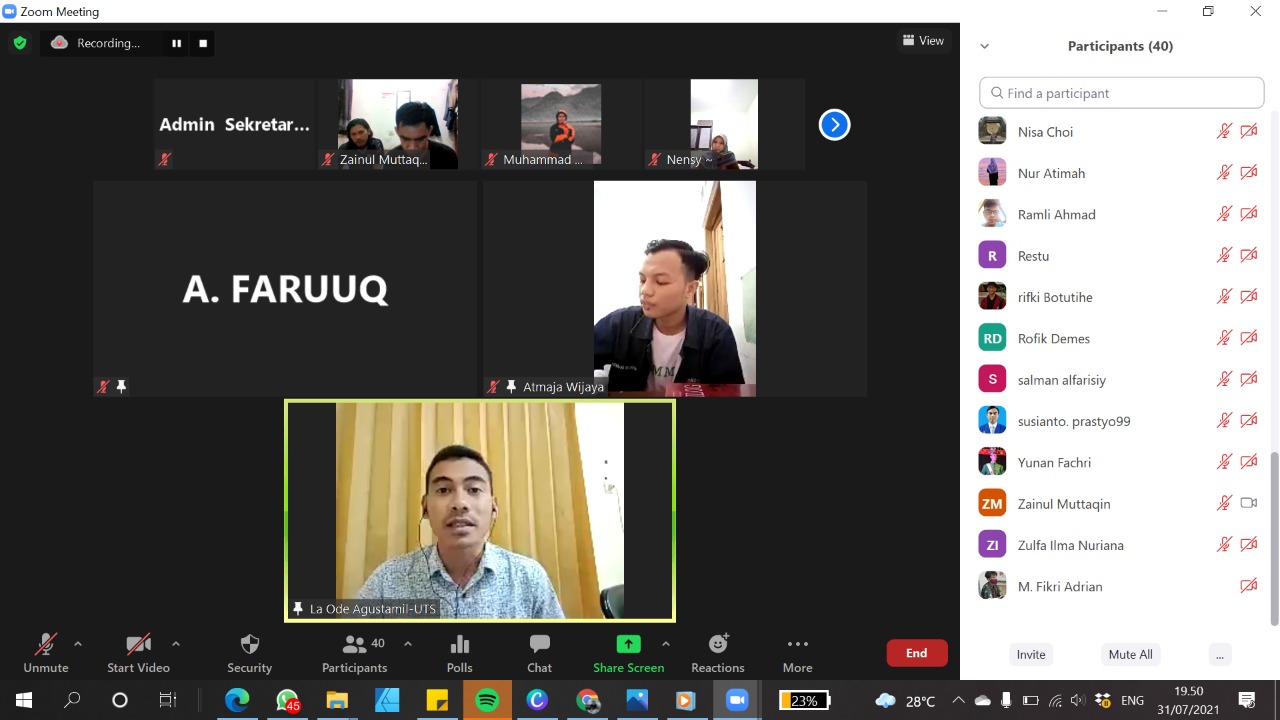Click Restu's muted microphone icon
The height and width of the screenshot is (720, 1280).
(x=1224, y=254)
